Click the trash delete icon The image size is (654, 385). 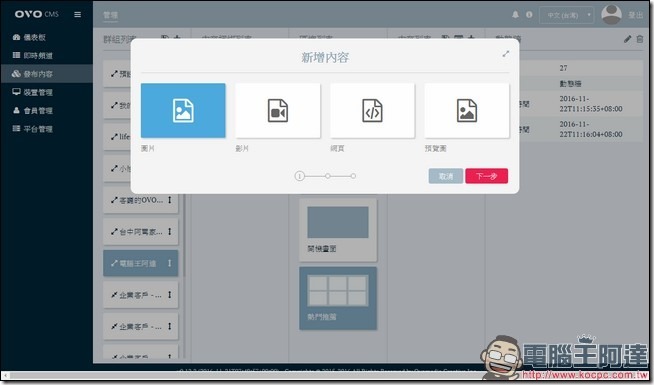pyautogui.click(x=640, y=39)
